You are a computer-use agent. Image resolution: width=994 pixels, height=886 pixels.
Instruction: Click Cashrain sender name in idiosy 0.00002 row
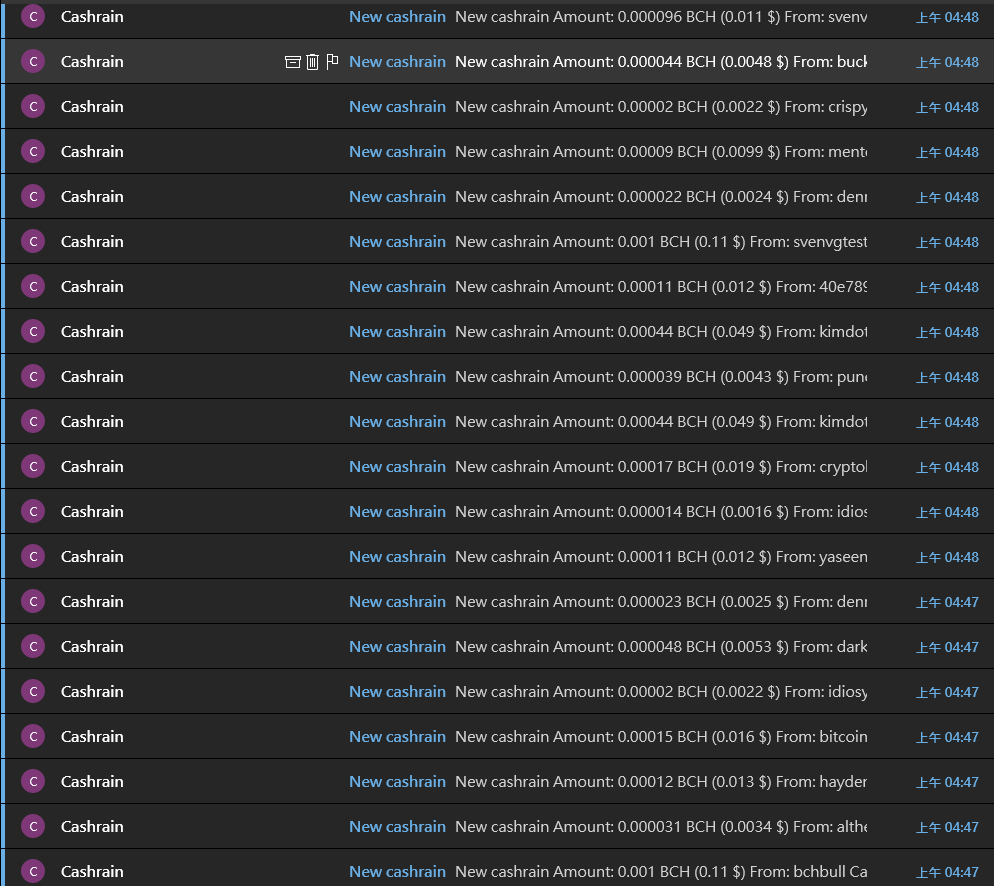click(92, 691)
